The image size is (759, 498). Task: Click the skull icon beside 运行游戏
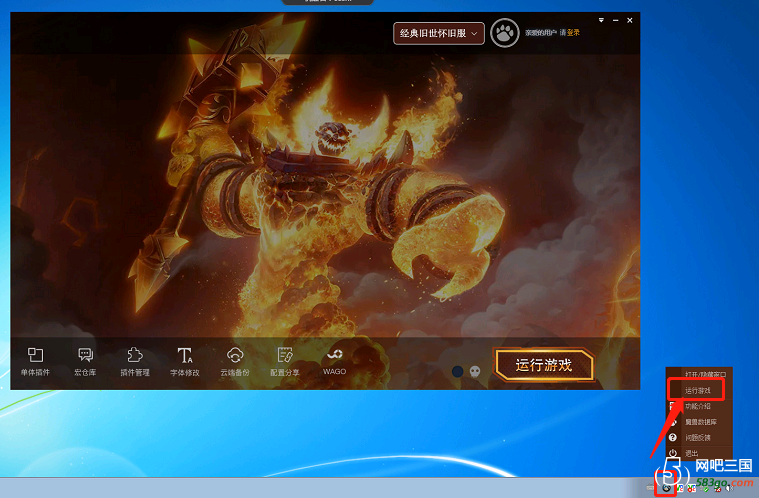click(475, 371)
